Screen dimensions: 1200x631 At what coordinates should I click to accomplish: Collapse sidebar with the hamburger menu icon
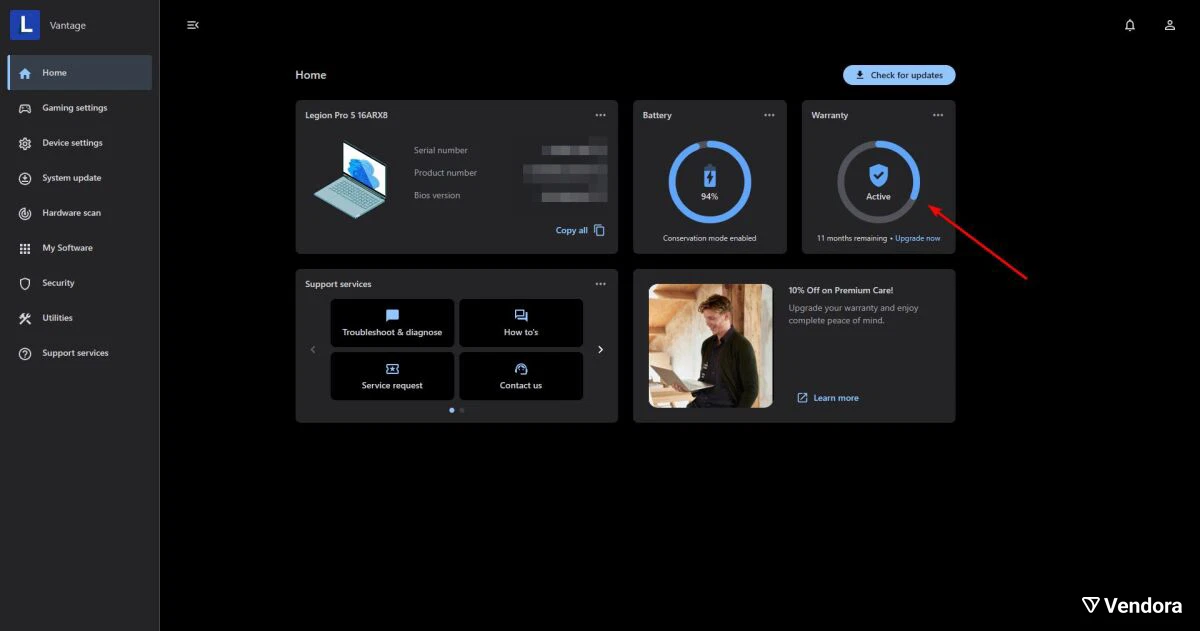click(193, 25)
